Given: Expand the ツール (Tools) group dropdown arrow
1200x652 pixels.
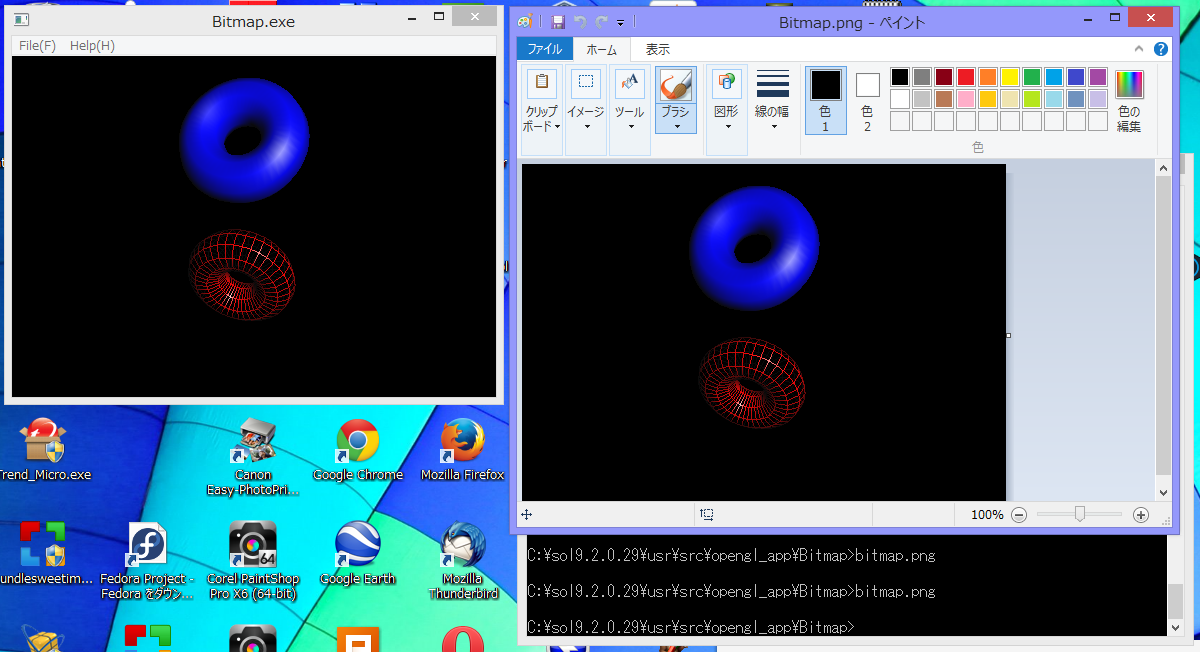Looking at the screenshot, I should pos(629,126).
